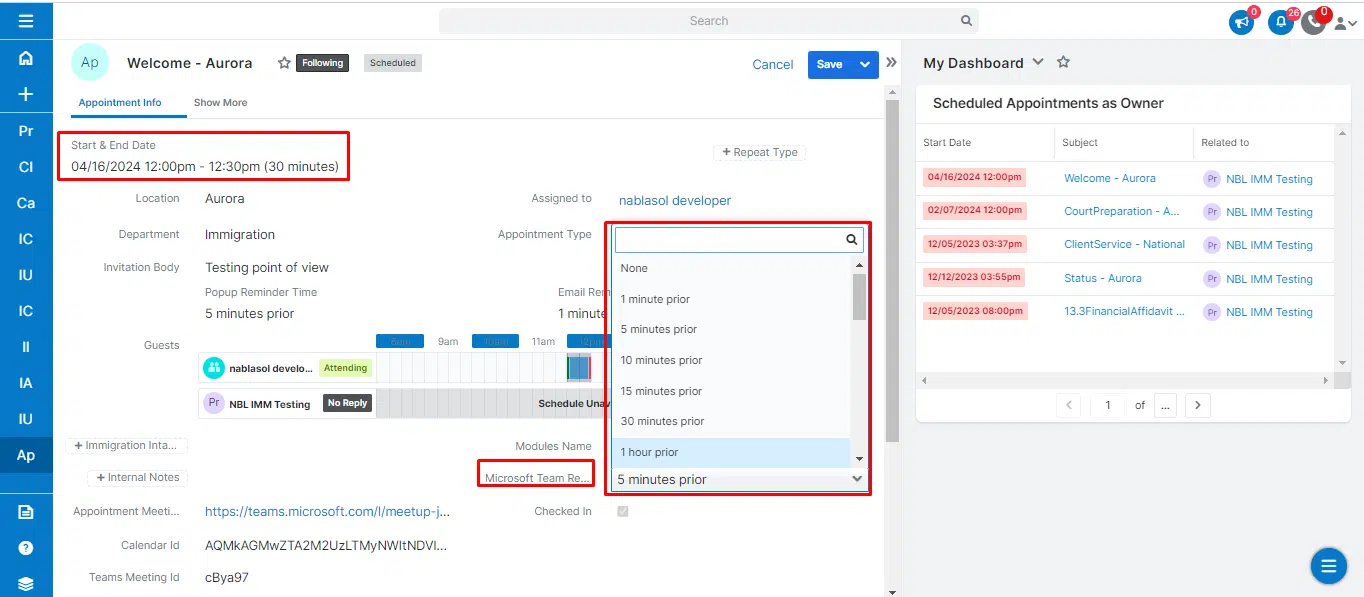Expand the Save button dropdown arrow
This screenshot has width=1364, height=597.
click(865, 64)
